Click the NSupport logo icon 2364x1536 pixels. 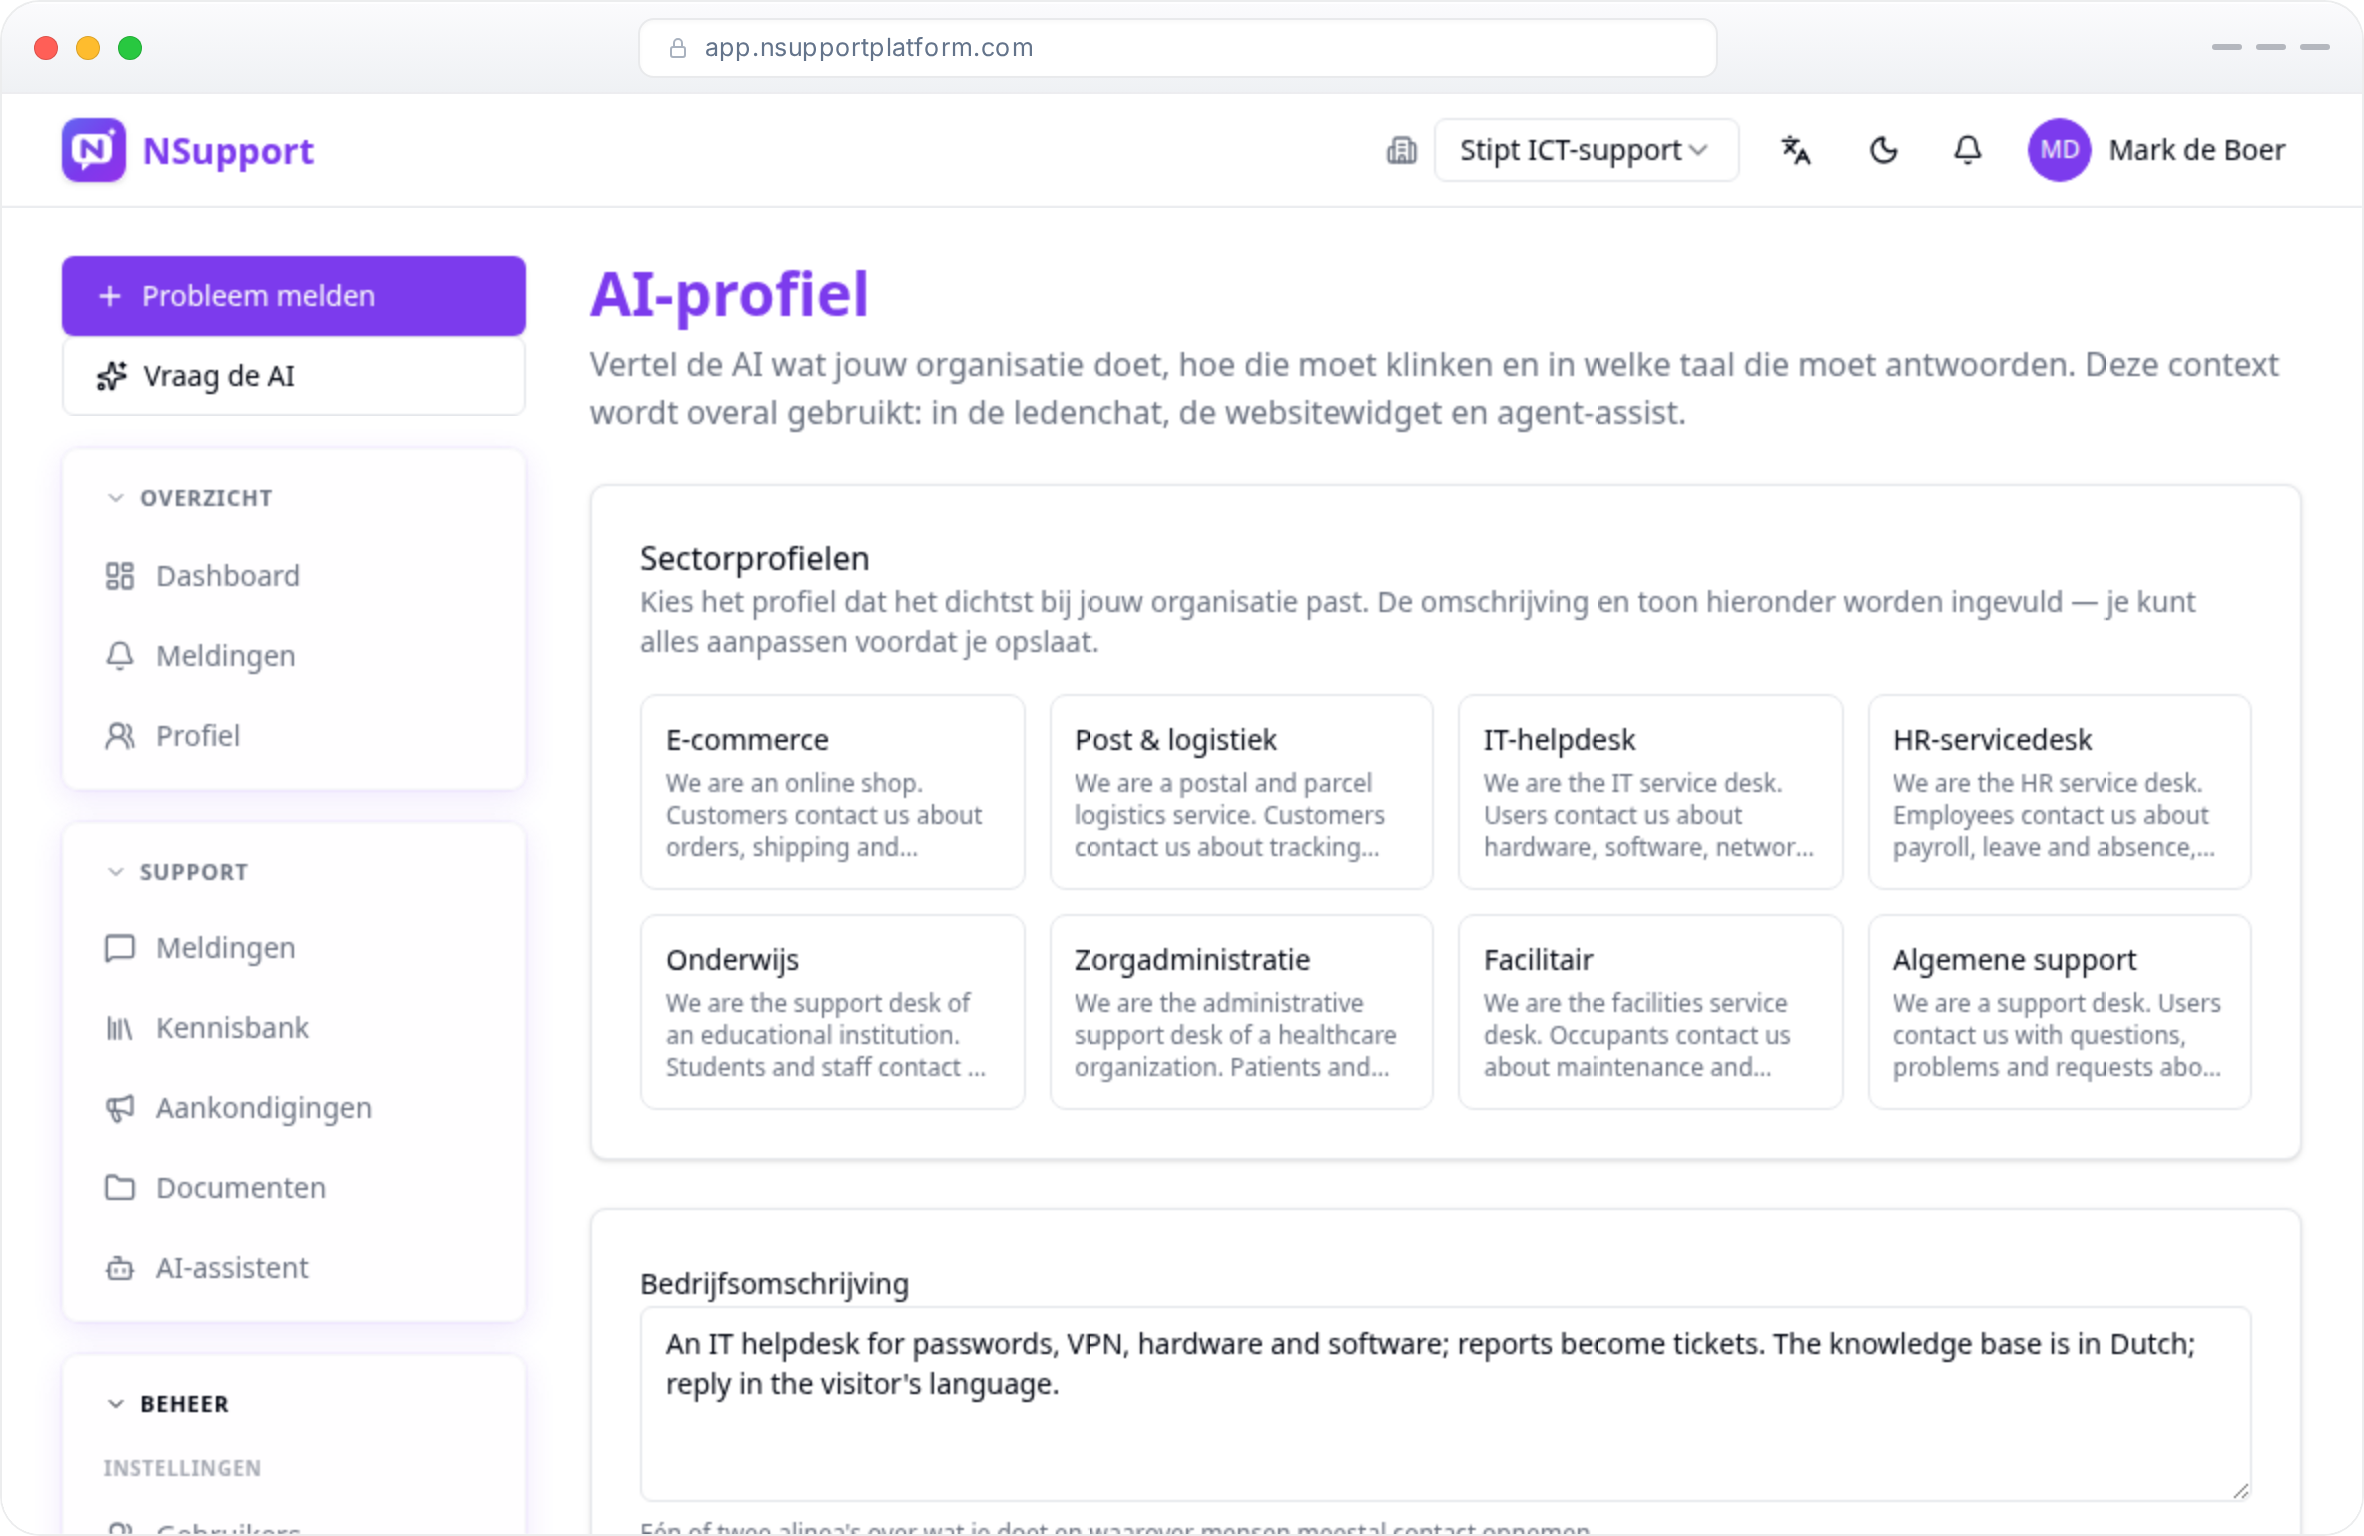[94, 150]
